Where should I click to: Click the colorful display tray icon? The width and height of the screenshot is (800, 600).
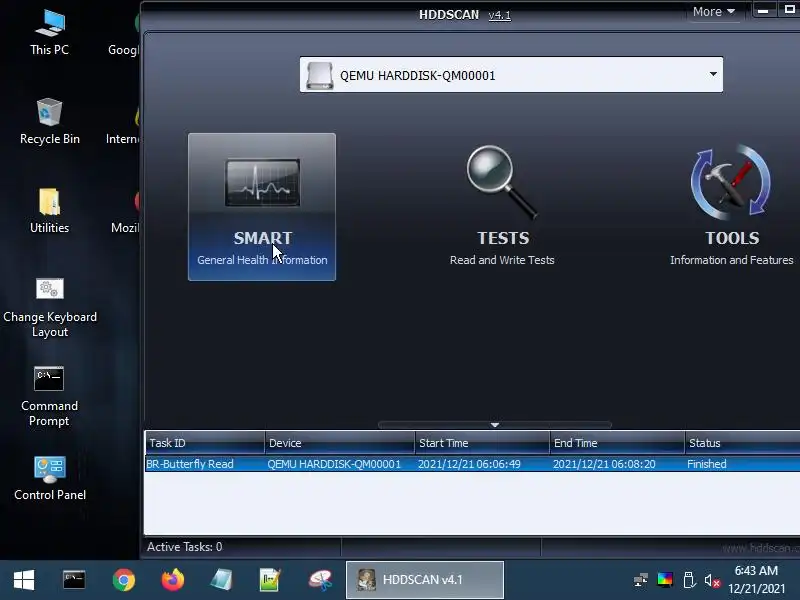(x=665, y=580)
